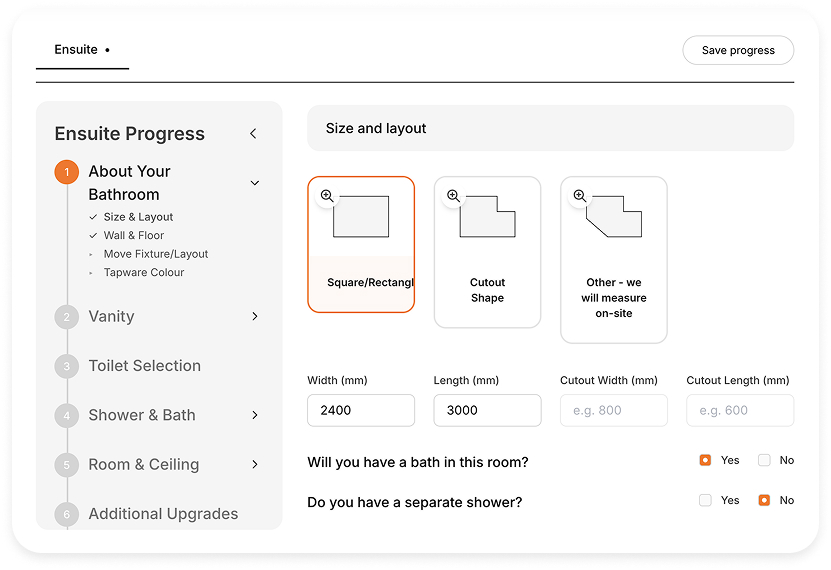The height and width of the screenshot is (570, 831).
Task: Click the Width (mm) input field
Action: coord(360,410)
